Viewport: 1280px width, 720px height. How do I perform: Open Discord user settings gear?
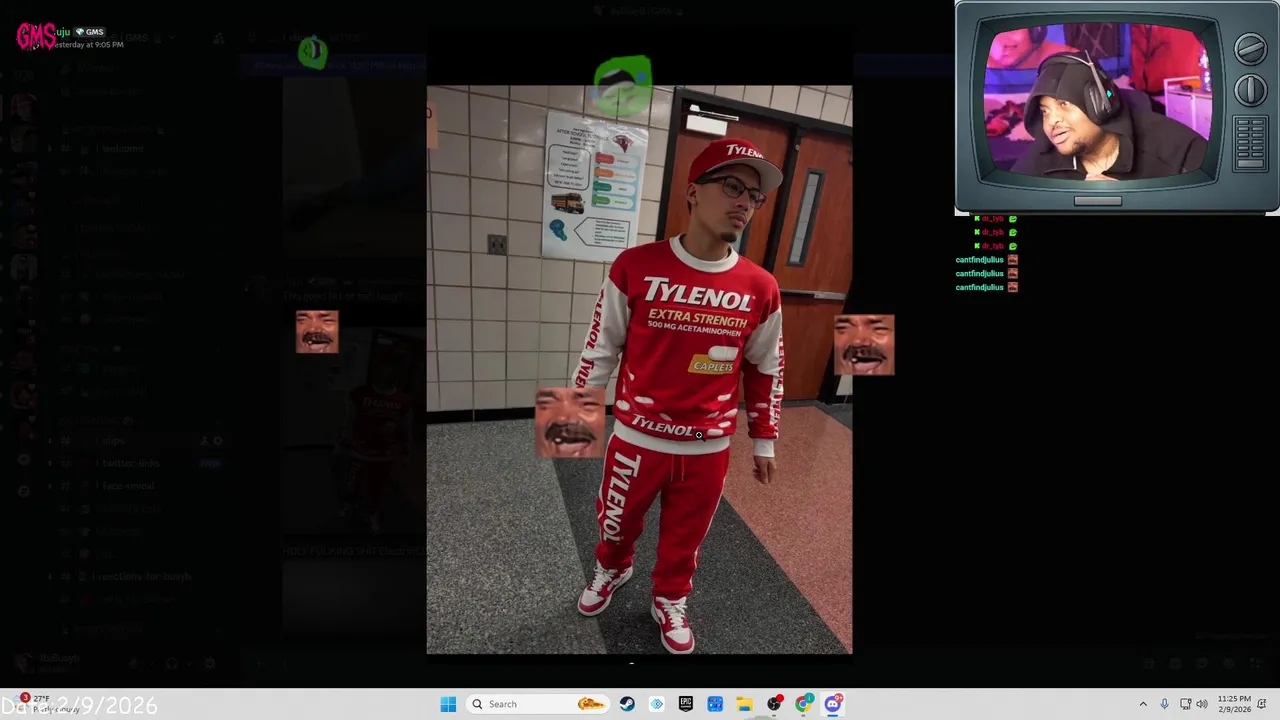pos(210,663)
